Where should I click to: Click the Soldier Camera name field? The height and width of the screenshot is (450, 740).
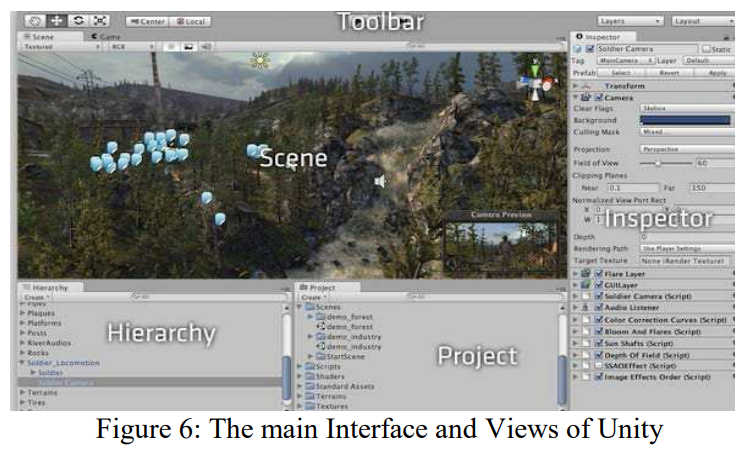(647, 49)
